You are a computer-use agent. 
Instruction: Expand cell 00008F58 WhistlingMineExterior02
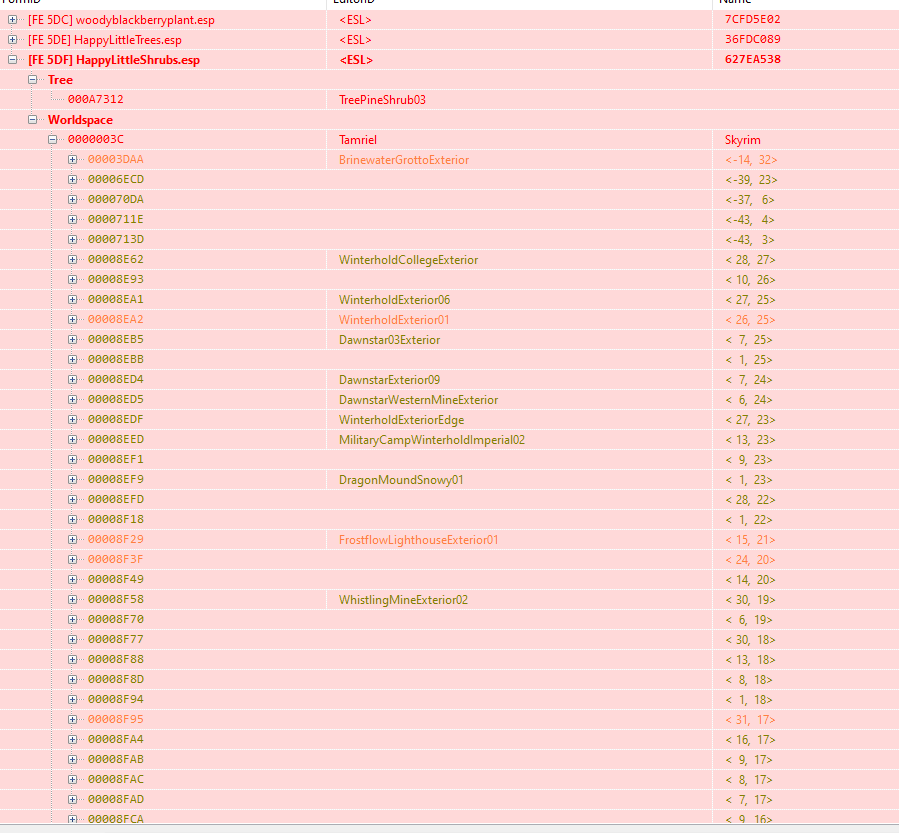[72, 599]
